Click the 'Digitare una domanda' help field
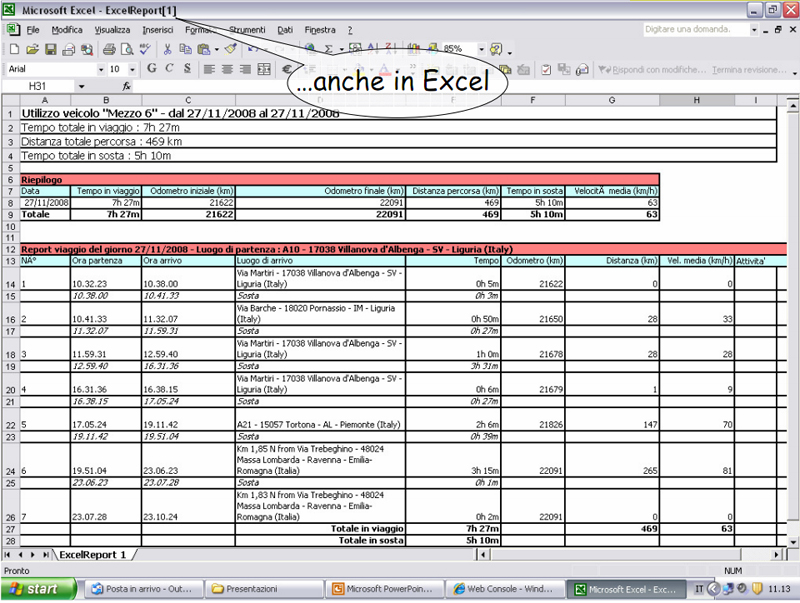800x603 pixels. 695,30
